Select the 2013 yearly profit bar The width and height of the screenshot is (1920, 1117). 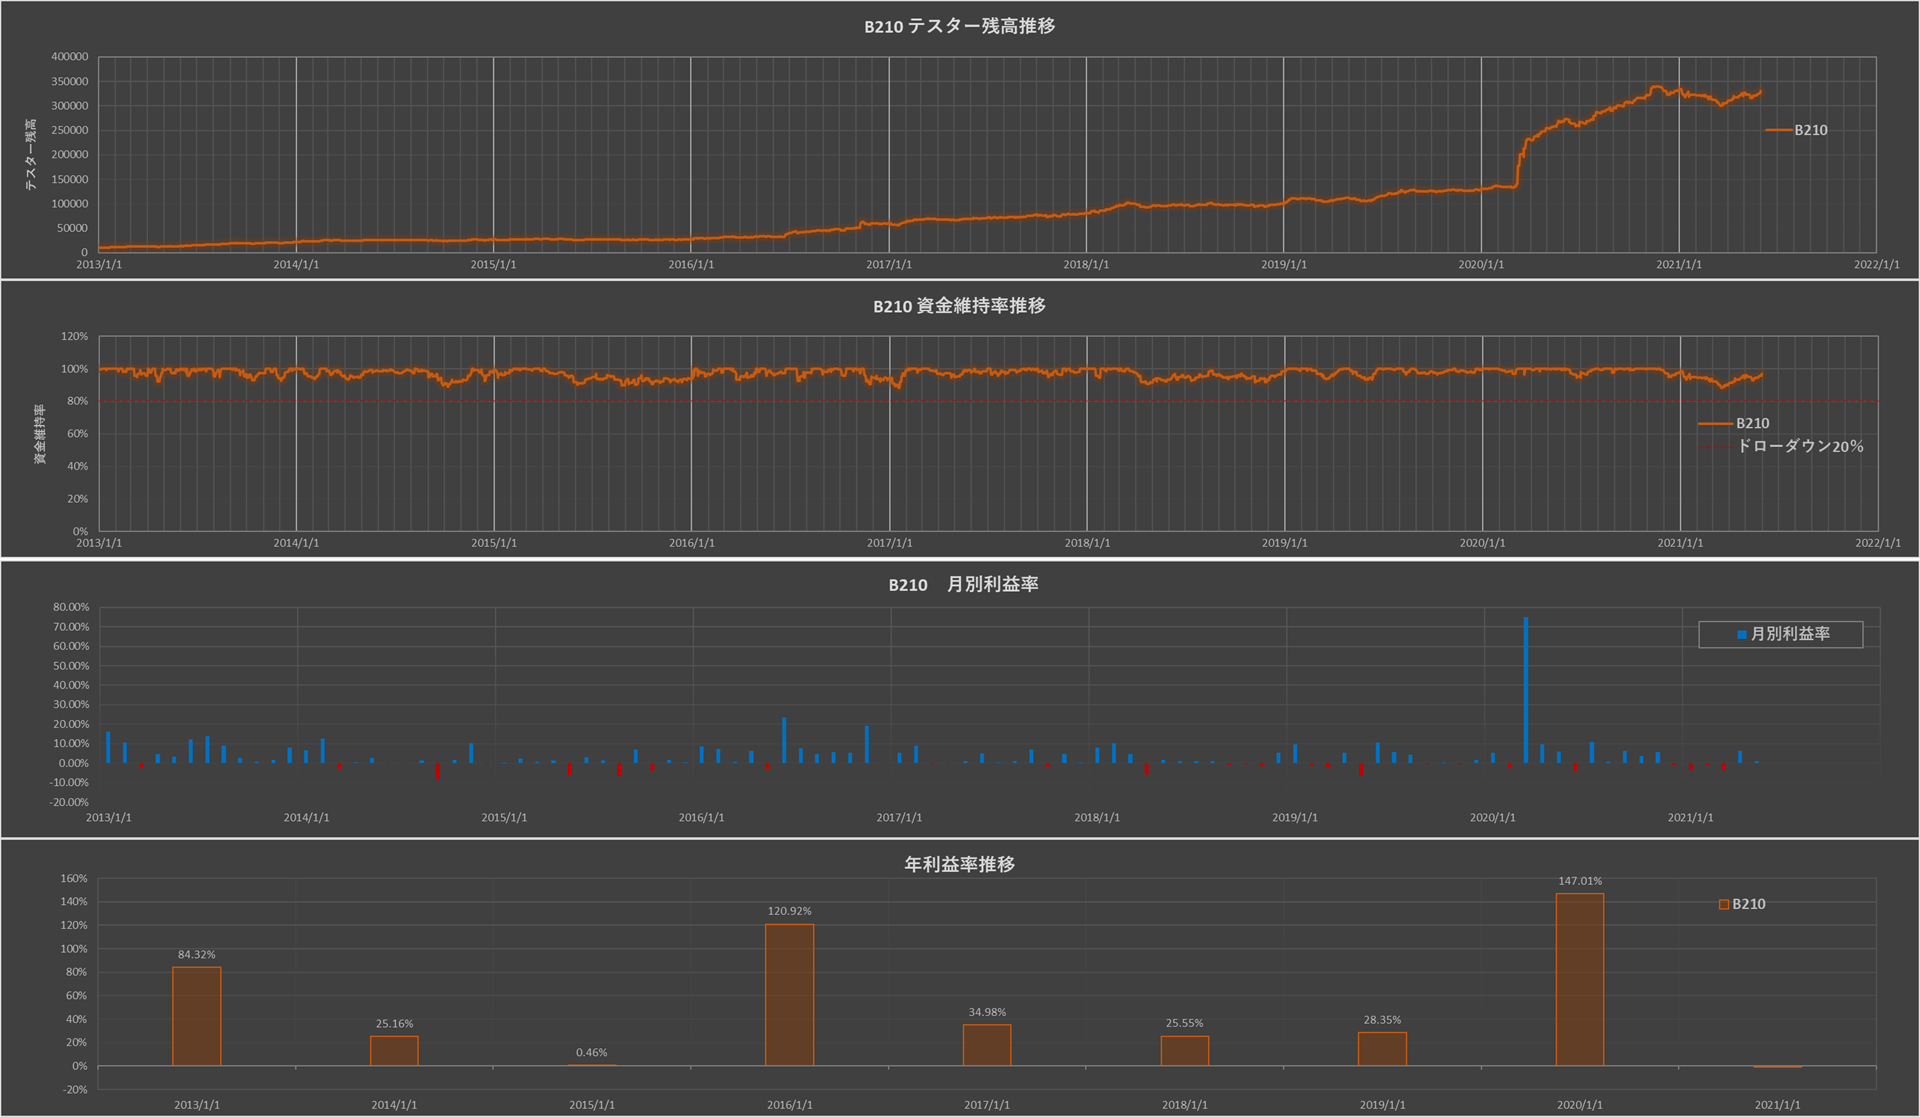[196, 1015]
